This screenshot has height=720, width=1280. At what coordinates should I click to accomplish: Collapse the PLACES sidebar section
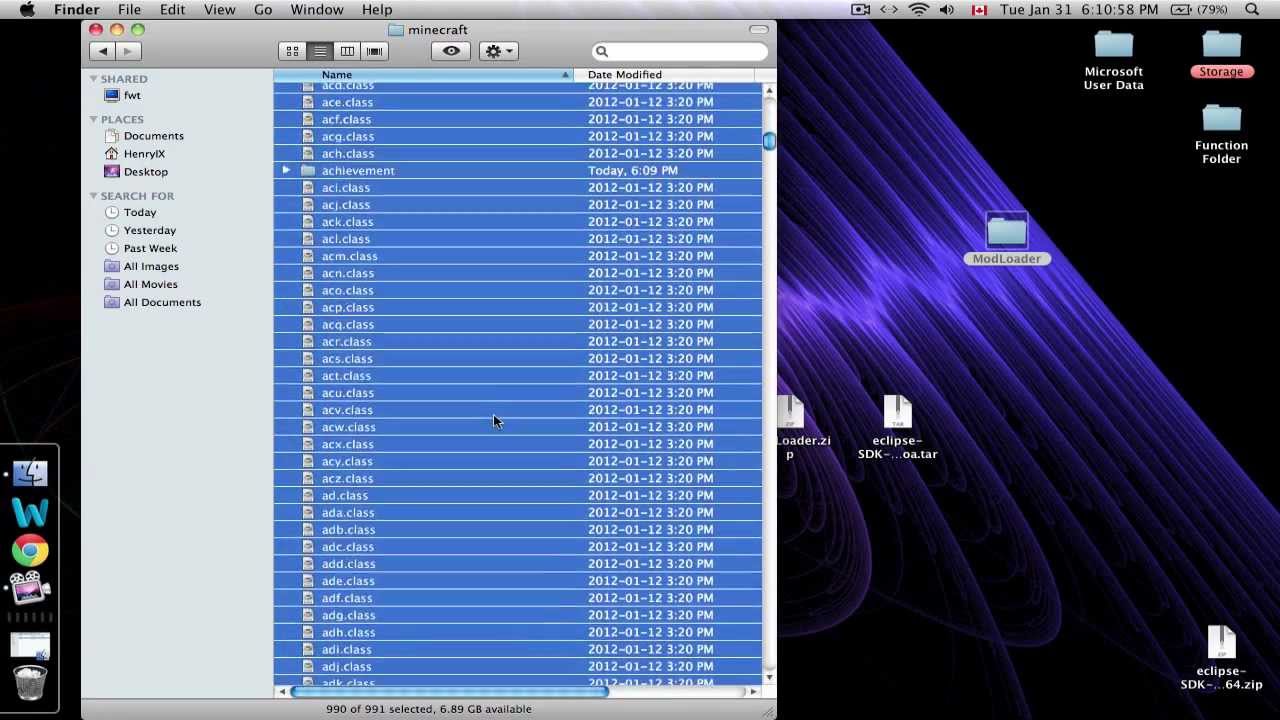pos(93,119)
